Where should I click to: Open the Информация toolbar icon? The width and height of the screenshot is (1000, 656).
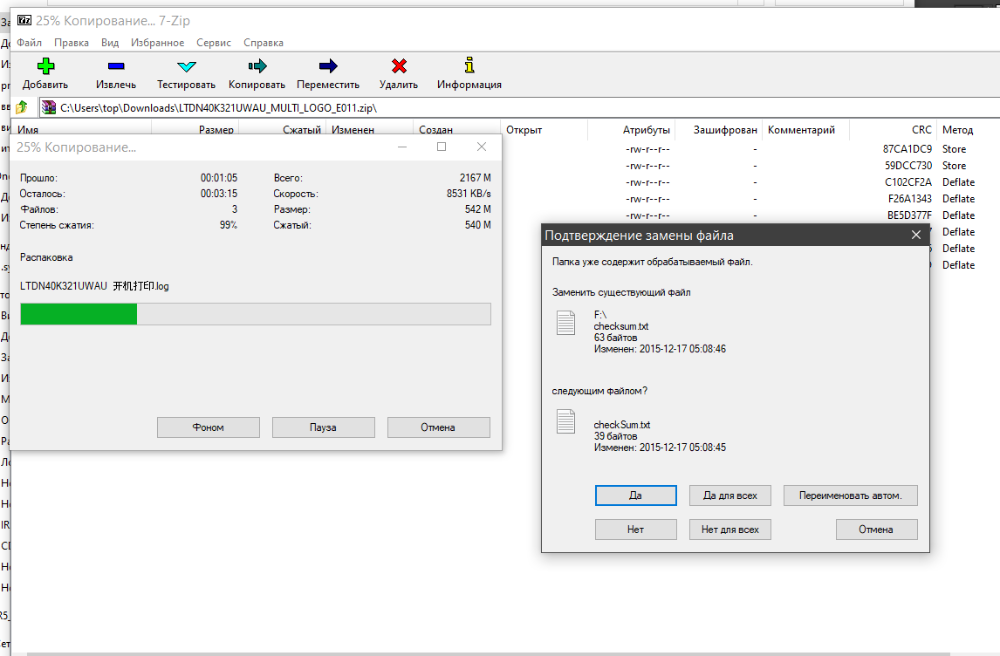point(469,65)
